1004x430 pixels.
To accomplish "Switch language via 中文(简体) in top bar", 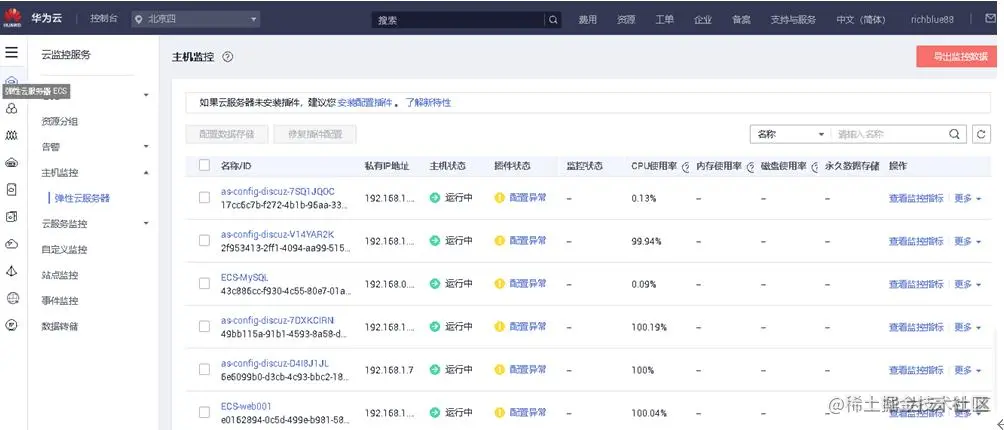I will (x=861, y=20).
